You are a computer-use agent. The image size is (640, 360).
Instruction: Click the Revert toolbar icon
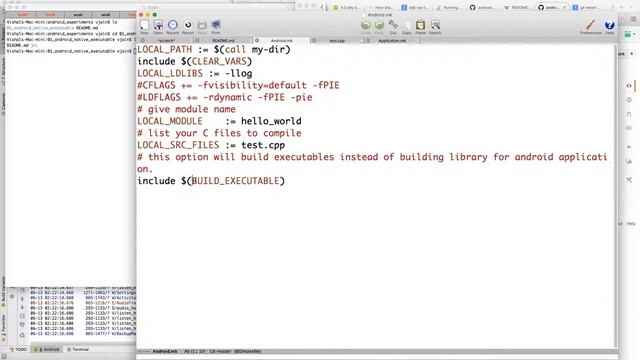tap(188, 26)
